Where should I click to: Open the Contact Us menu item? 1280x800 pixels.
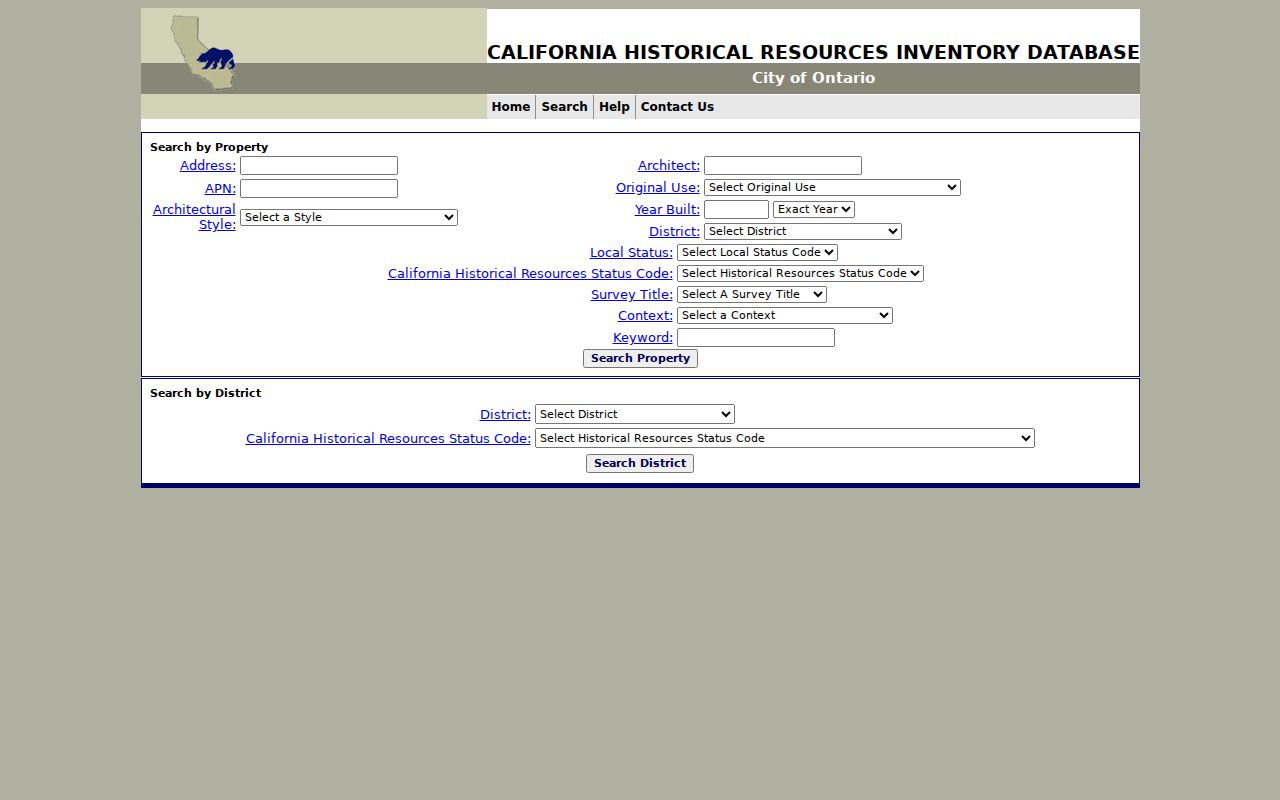(677, 107)
